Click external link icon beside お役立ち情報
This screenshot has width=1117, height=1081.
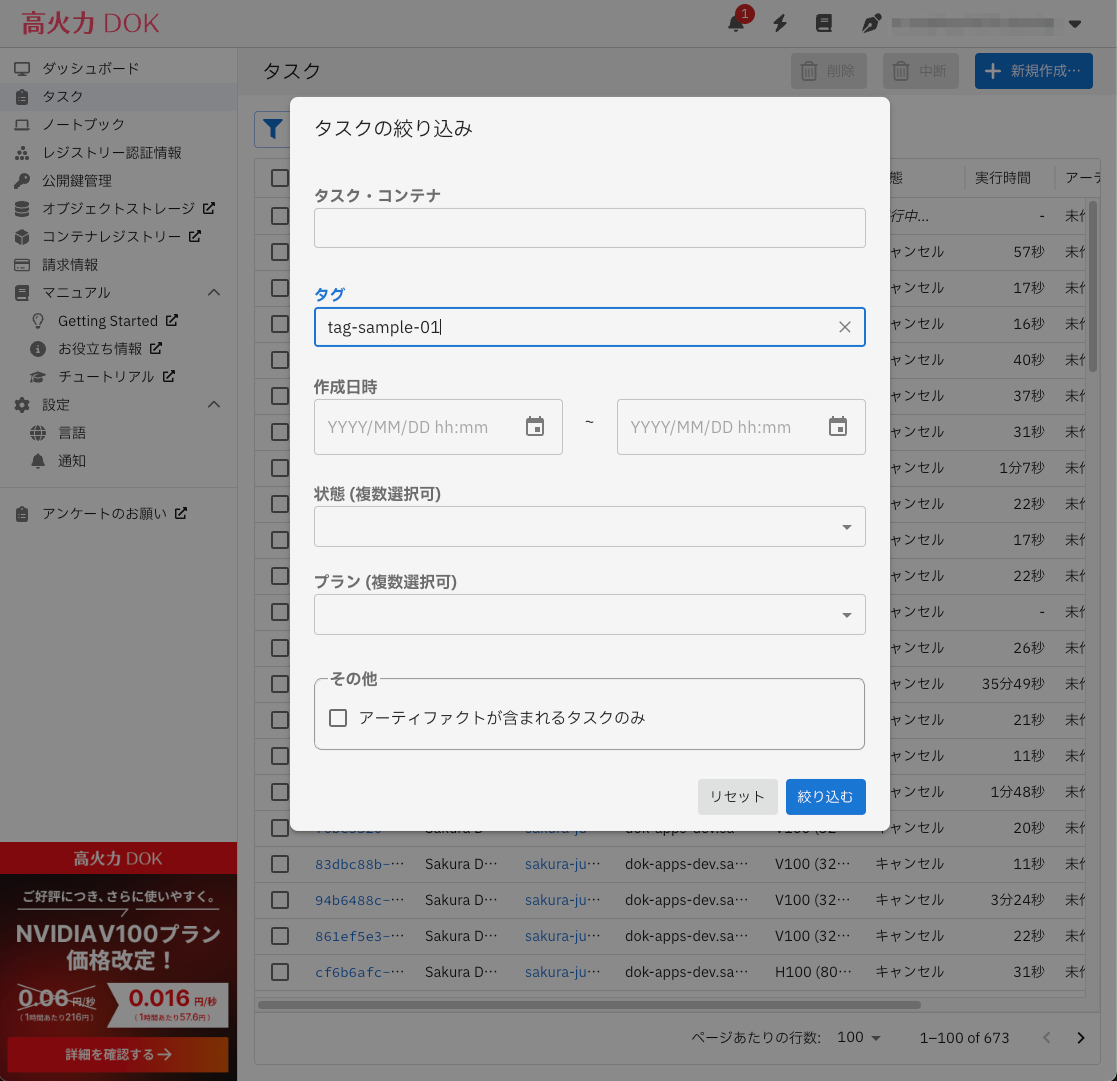(156, 348)
